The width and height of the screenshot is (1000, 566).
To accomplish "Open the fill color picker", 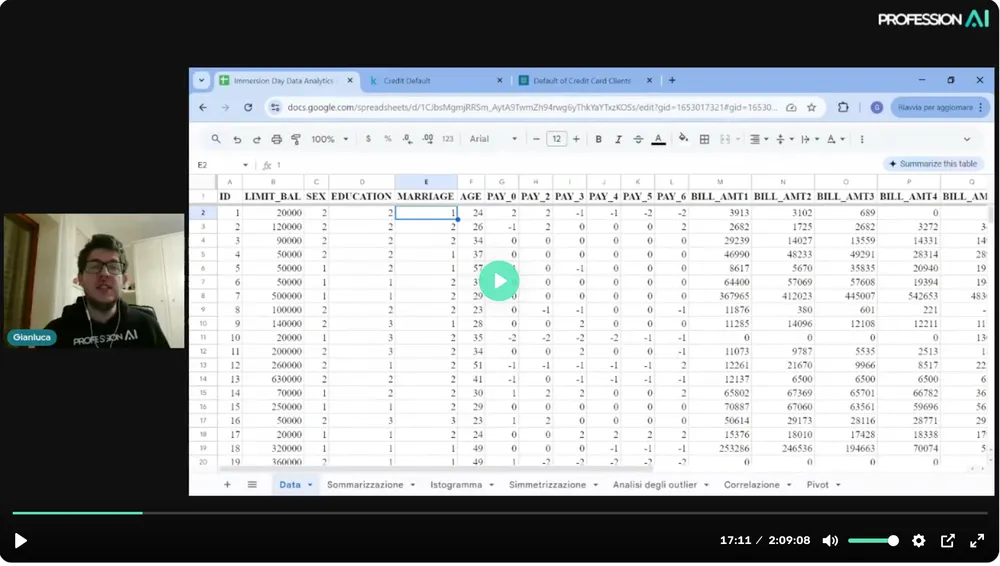I will pyautogui.click(x=683, y=138).
